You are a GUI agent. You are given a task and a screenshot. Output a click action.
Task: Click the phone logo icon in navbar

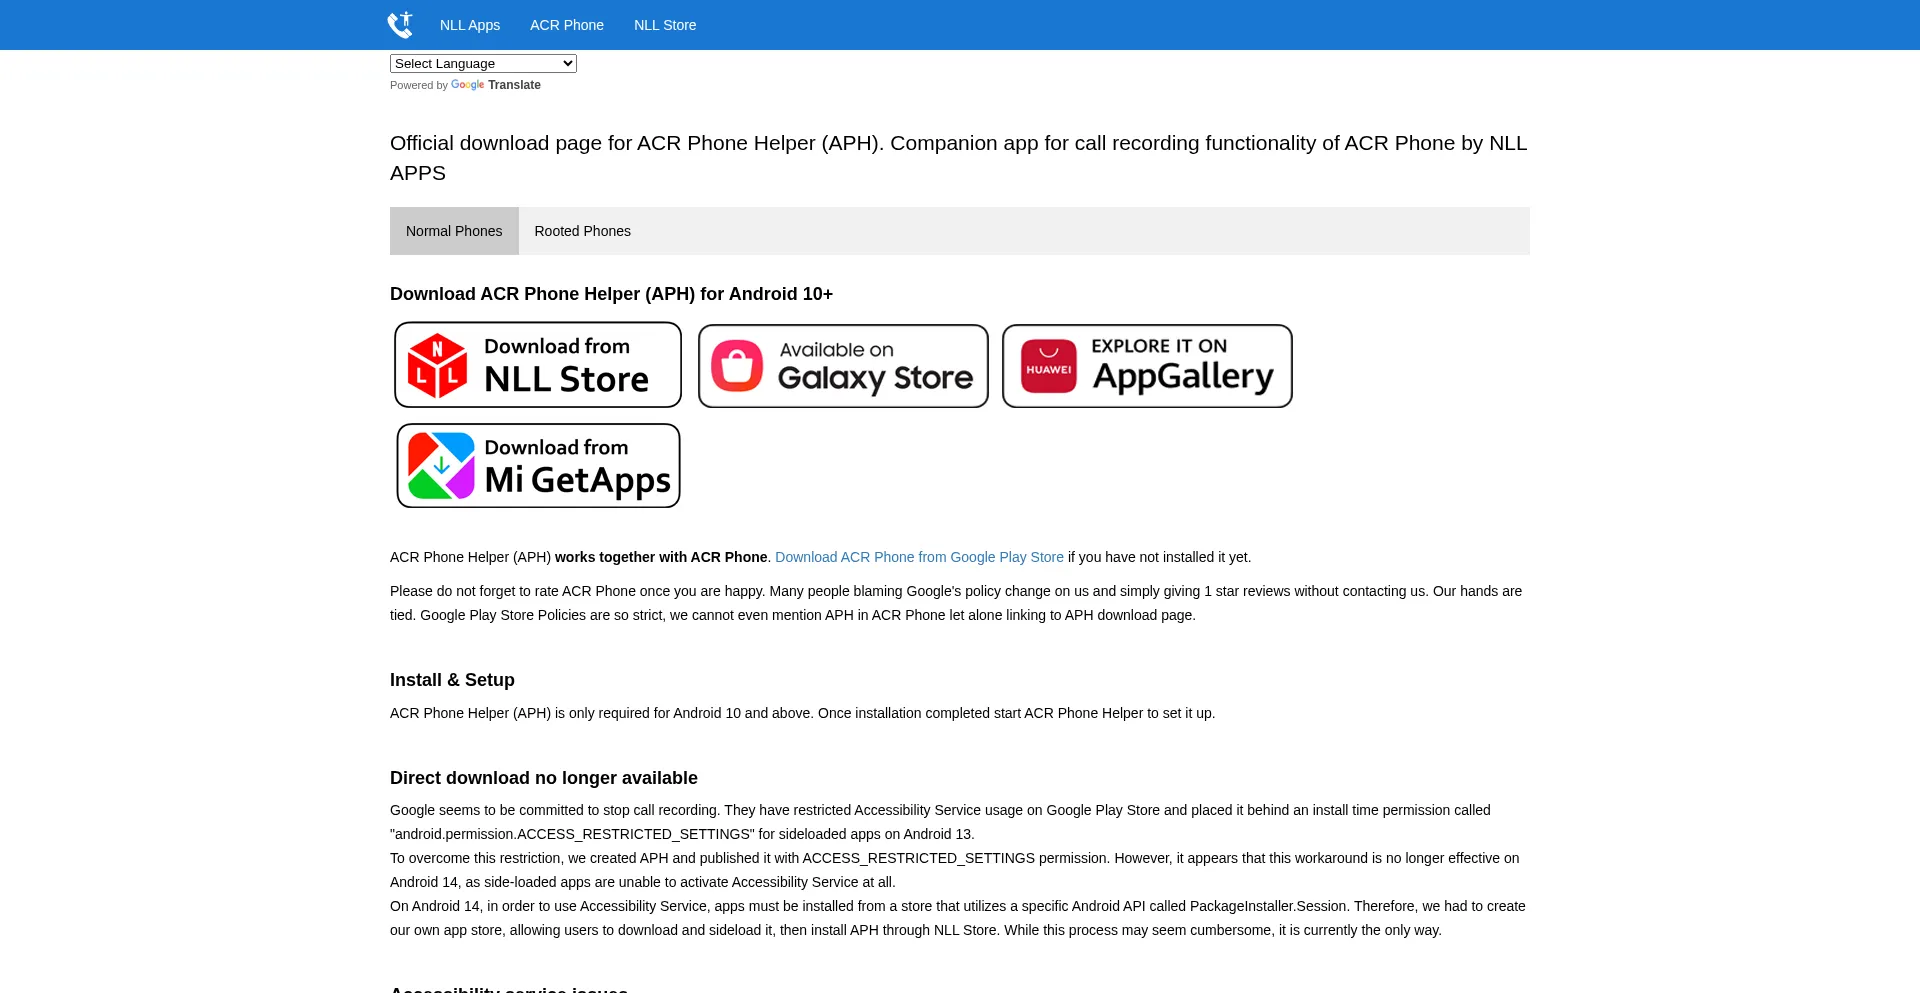coord(400,25)
